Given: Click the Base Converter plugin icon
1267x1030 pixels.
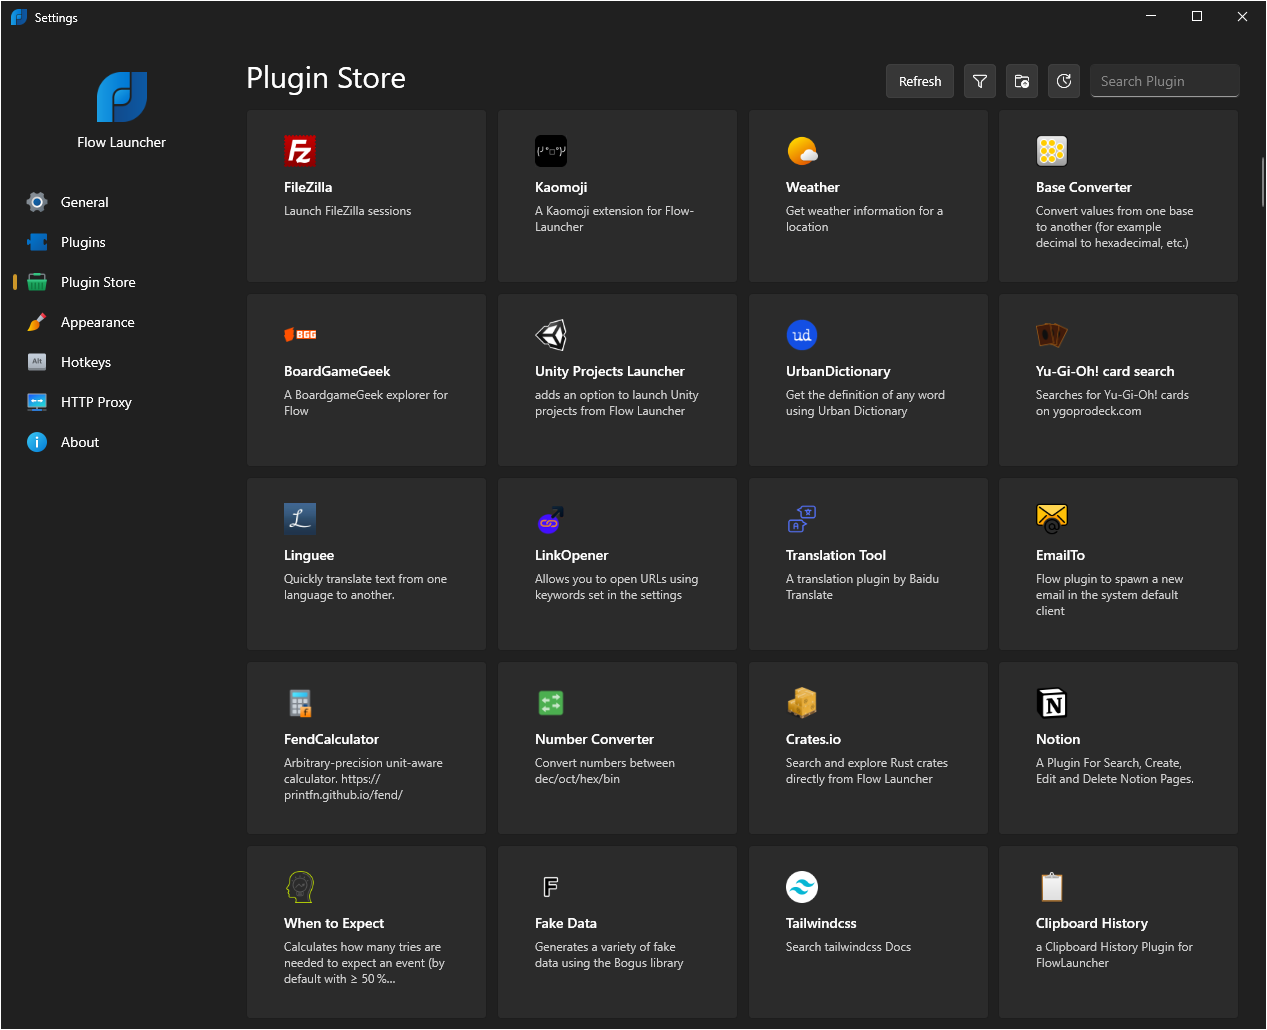Looking at the screenshot, I should [1052, 151].
